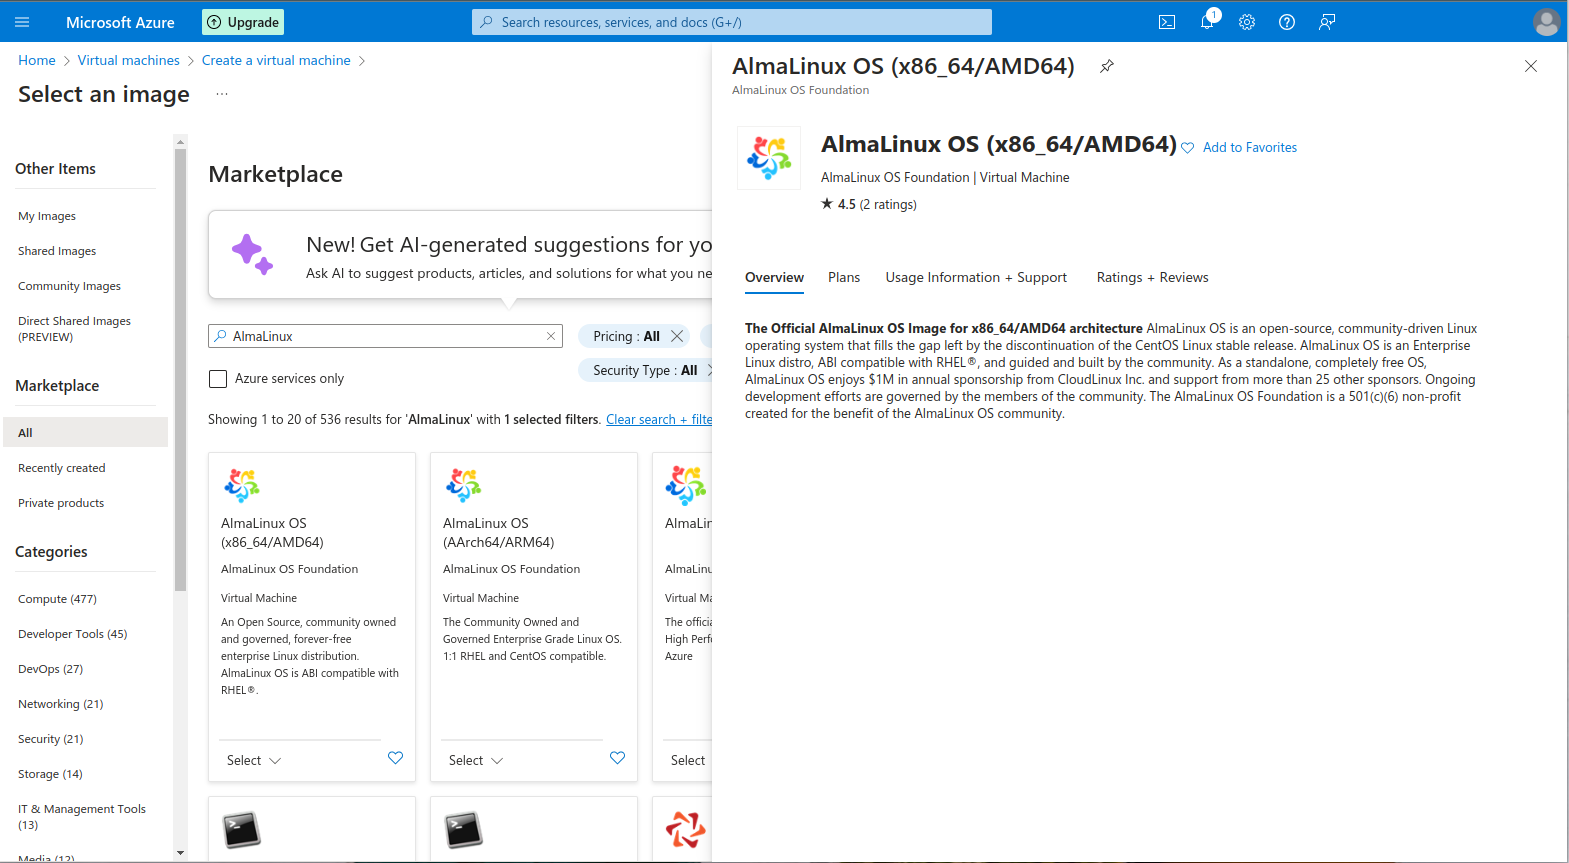Open the Help question mark menu

[1287, 22]
